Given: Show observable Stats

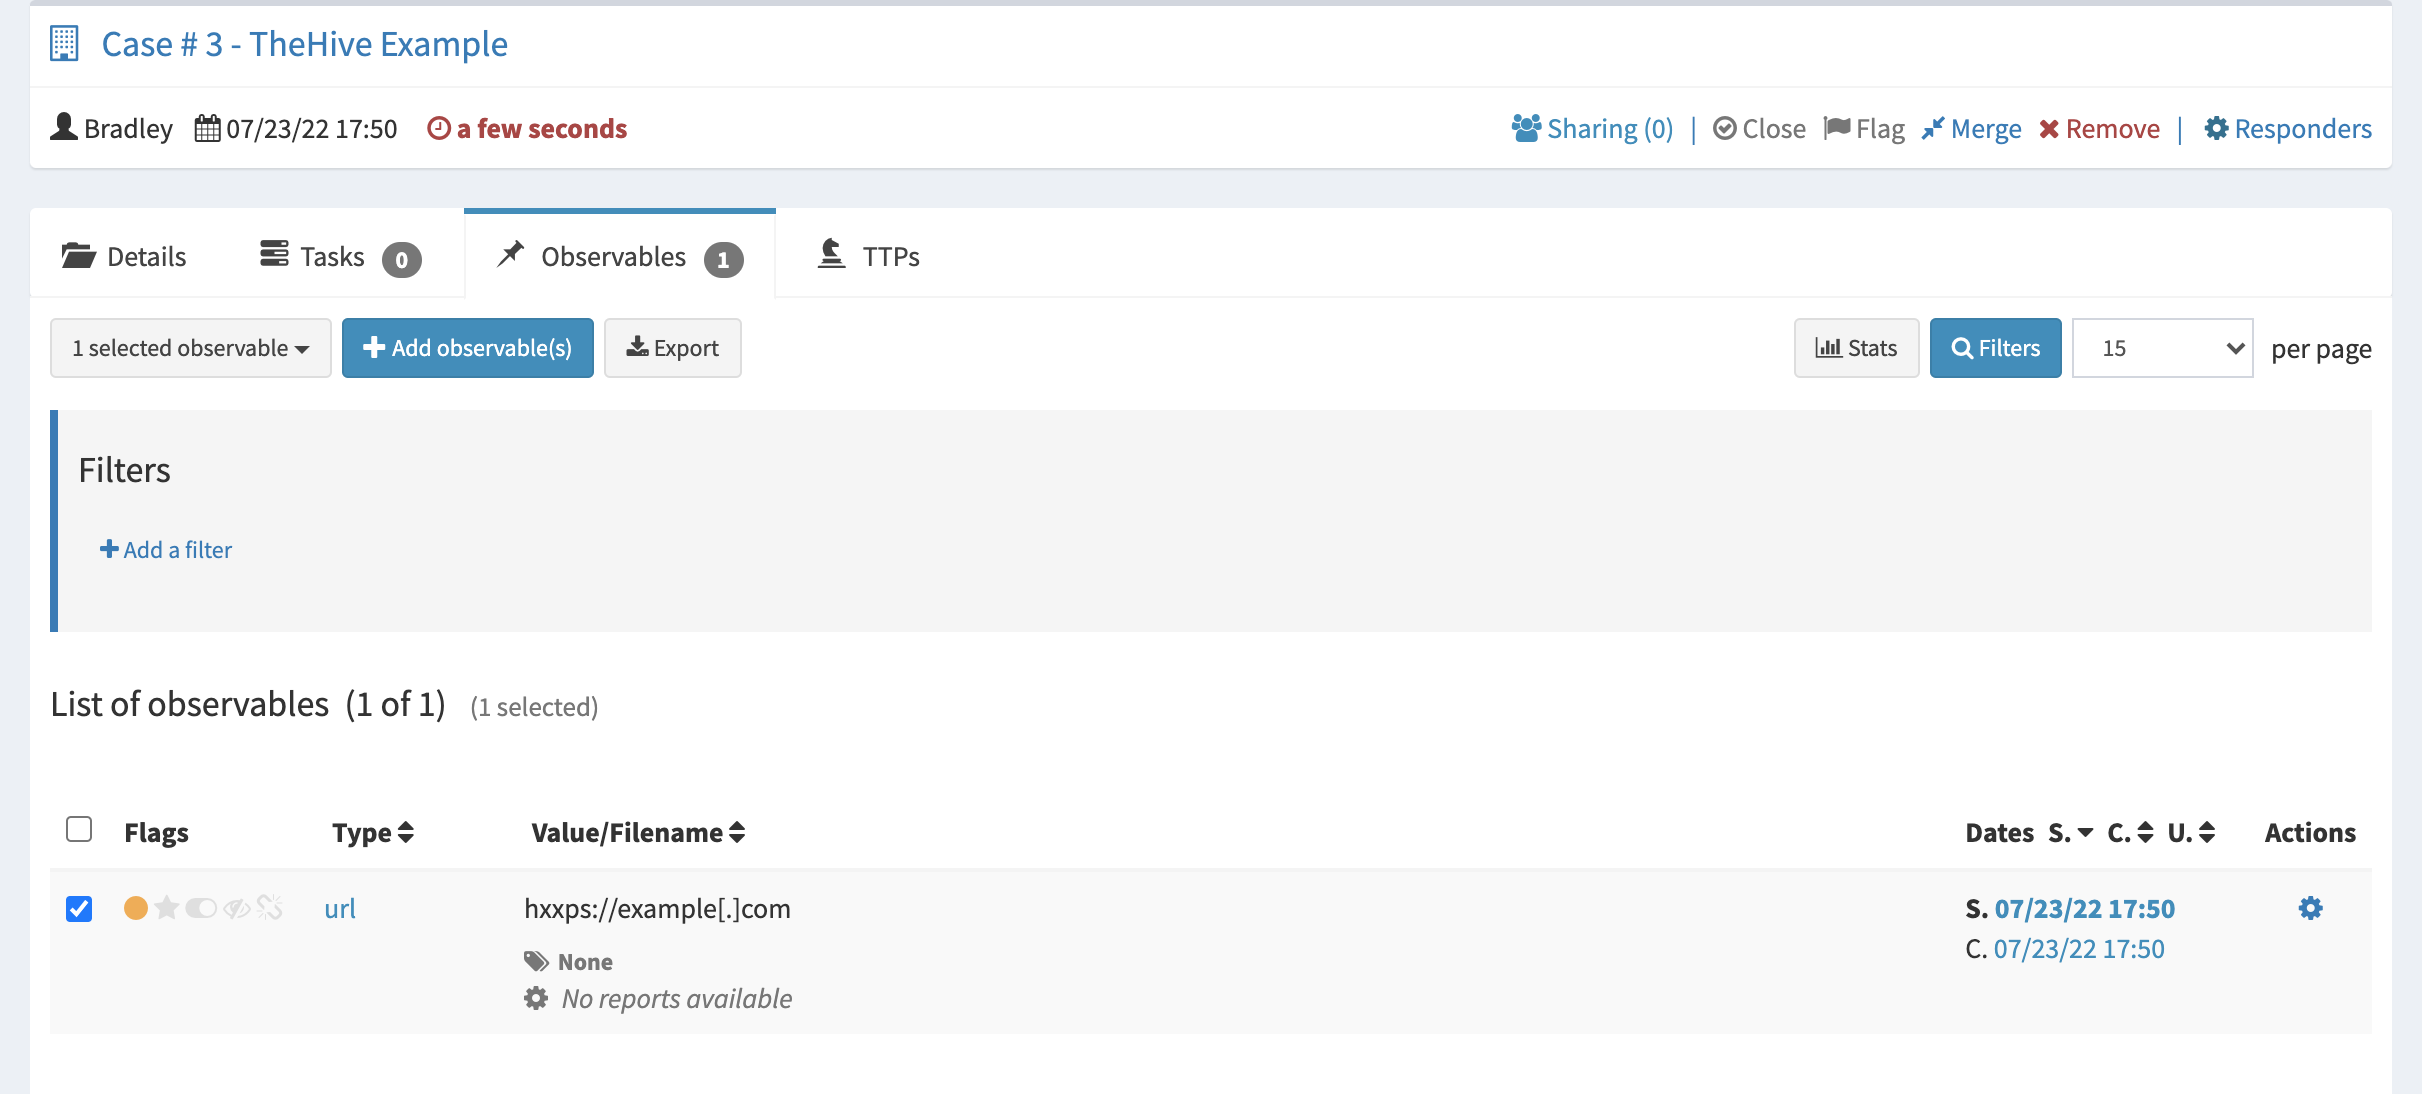Looking at the screenshot, I should 1857,348.
